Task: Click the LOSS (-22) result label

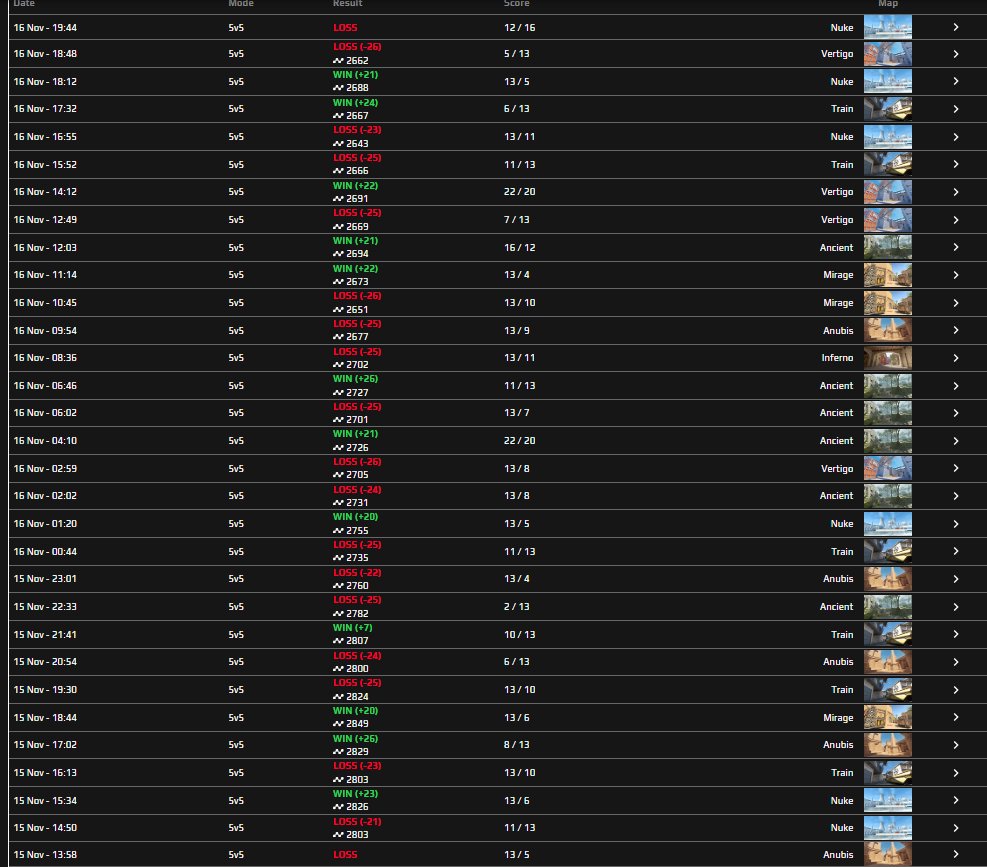Action: click(x=357, y=573)
